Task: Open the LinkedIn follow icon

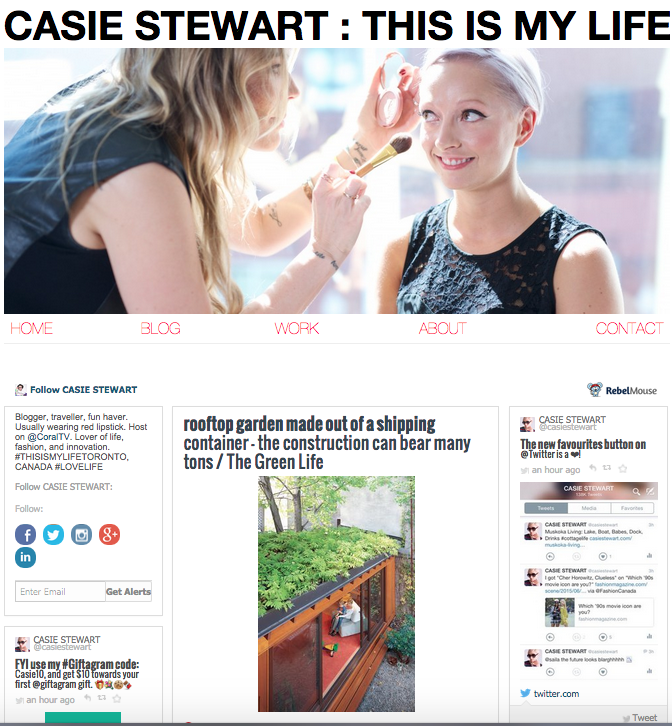Action: pos(25,557)
